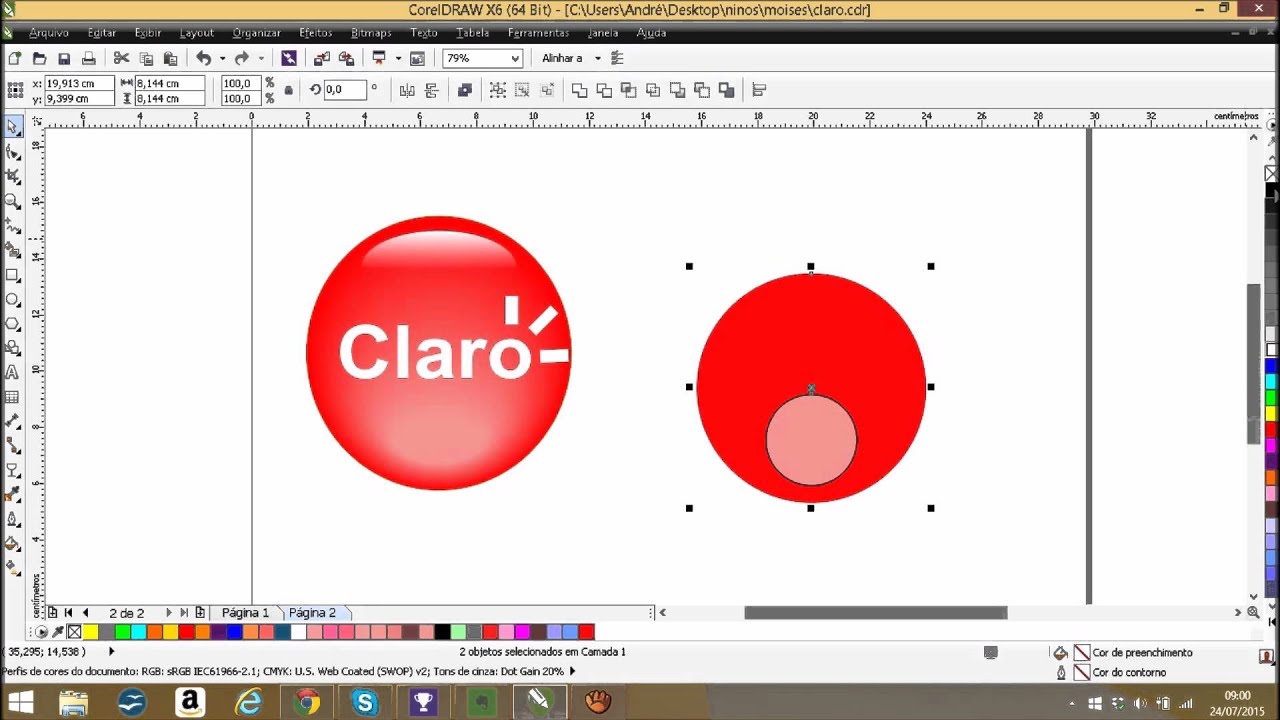Go to the first page button
This screenshot has height=720, width=1280.
pos(68,613)
